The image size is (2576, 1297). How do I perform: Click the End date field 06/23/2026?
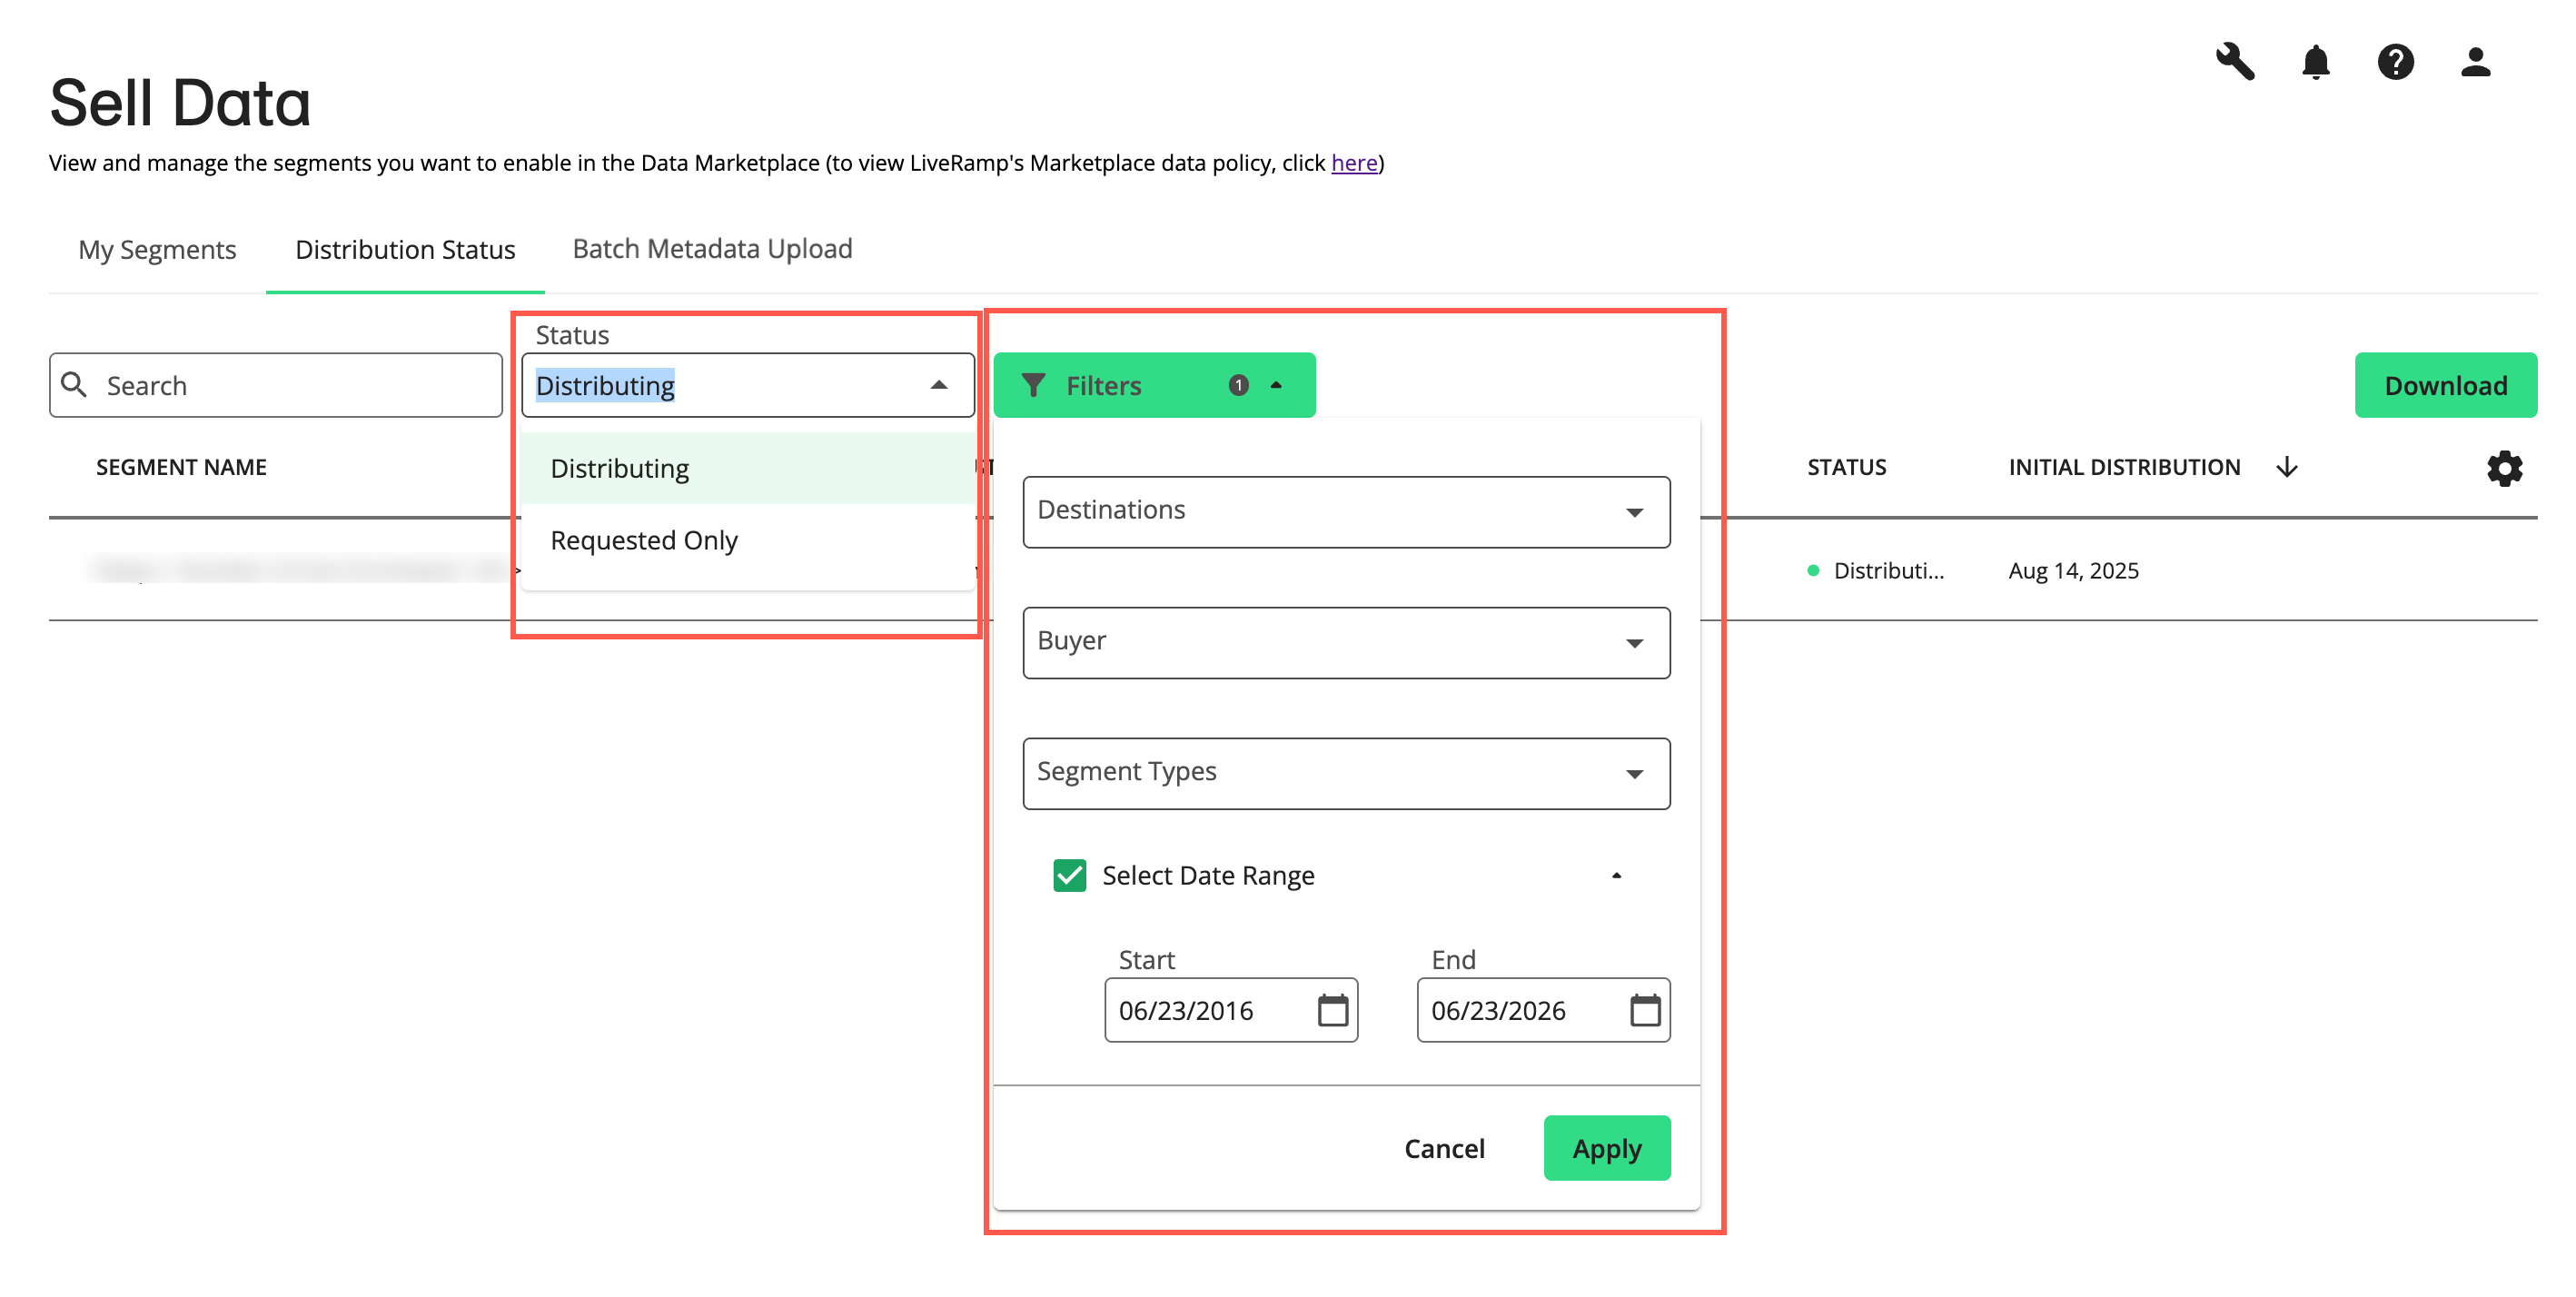point(1542,1010)
